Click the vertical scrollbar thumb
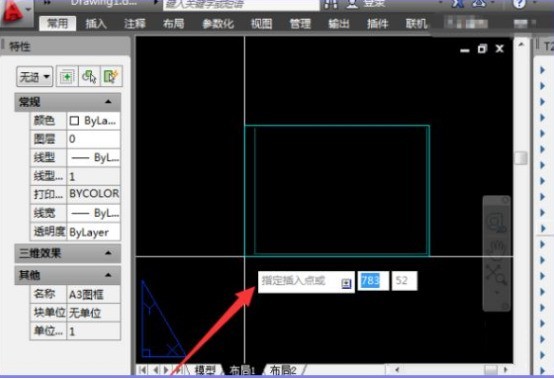Viewport: 554px width, 379px height. click(521, 158)
